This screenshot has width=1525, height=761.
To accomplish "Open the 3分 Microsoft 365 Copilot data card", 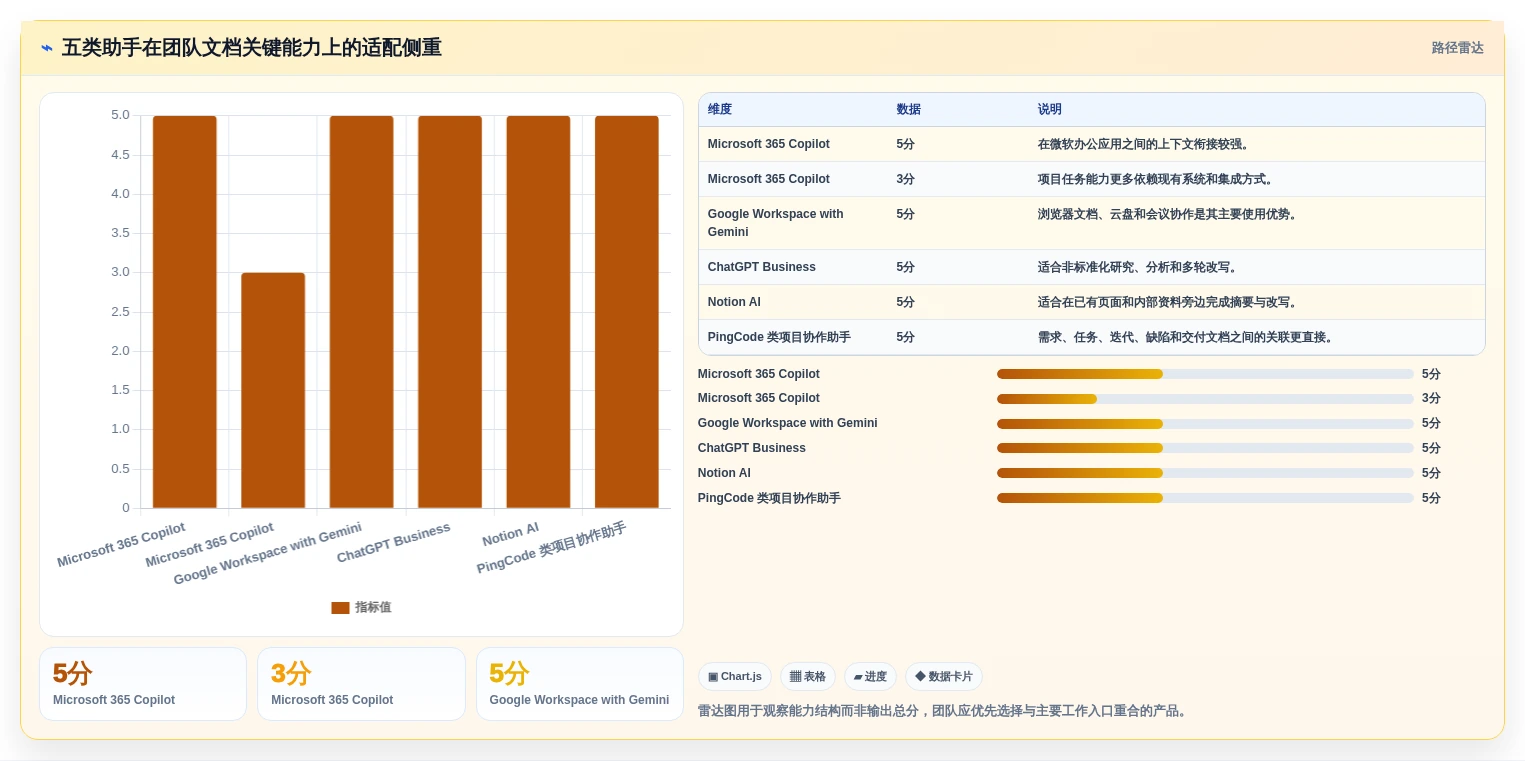I will pos(361,684).
